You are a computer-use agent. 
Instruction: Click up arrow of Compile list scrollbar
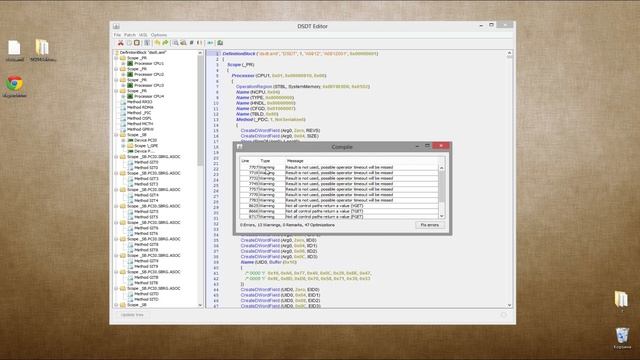point(442,168)
